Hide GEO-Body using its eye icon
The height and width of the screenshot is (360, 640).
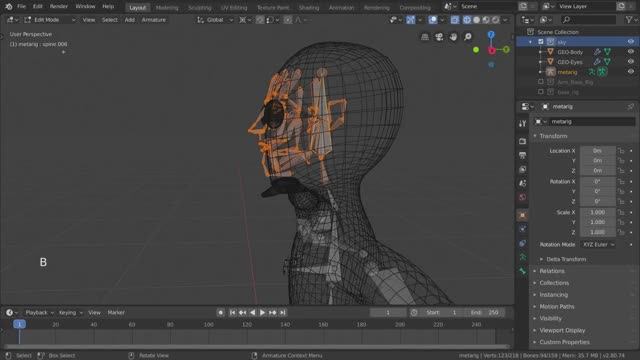pos(631,52)
